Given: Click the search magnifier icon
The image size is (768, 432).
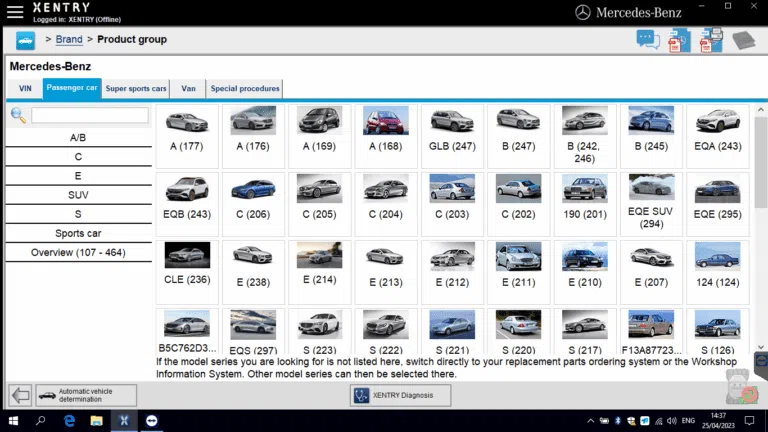Looking at the screenshot, I should point(18,116).
